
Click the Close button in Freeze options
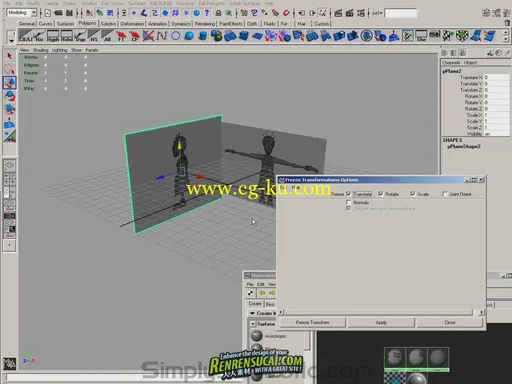coord(450,322)
